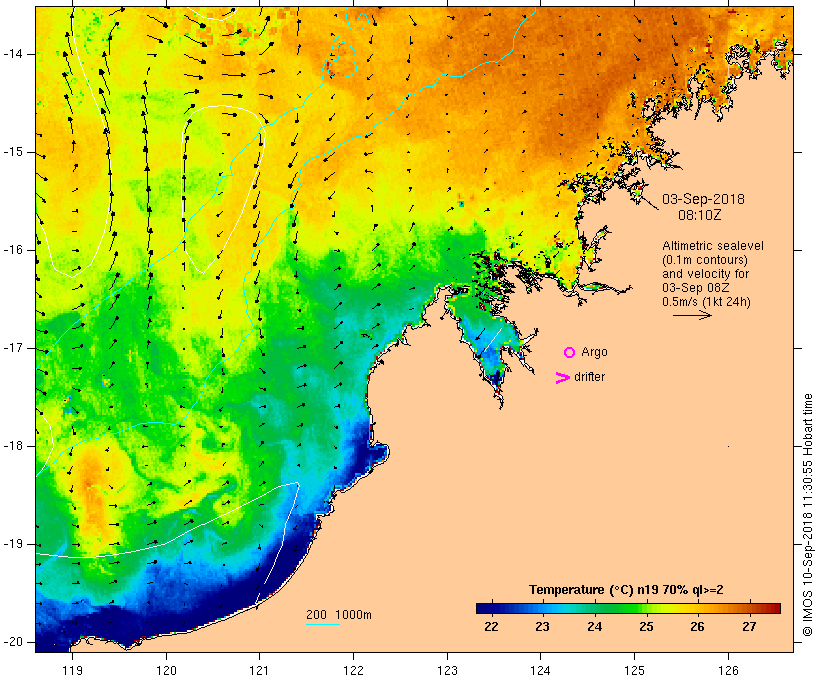
Task: Click the longitude label 122
Action: 354,670
